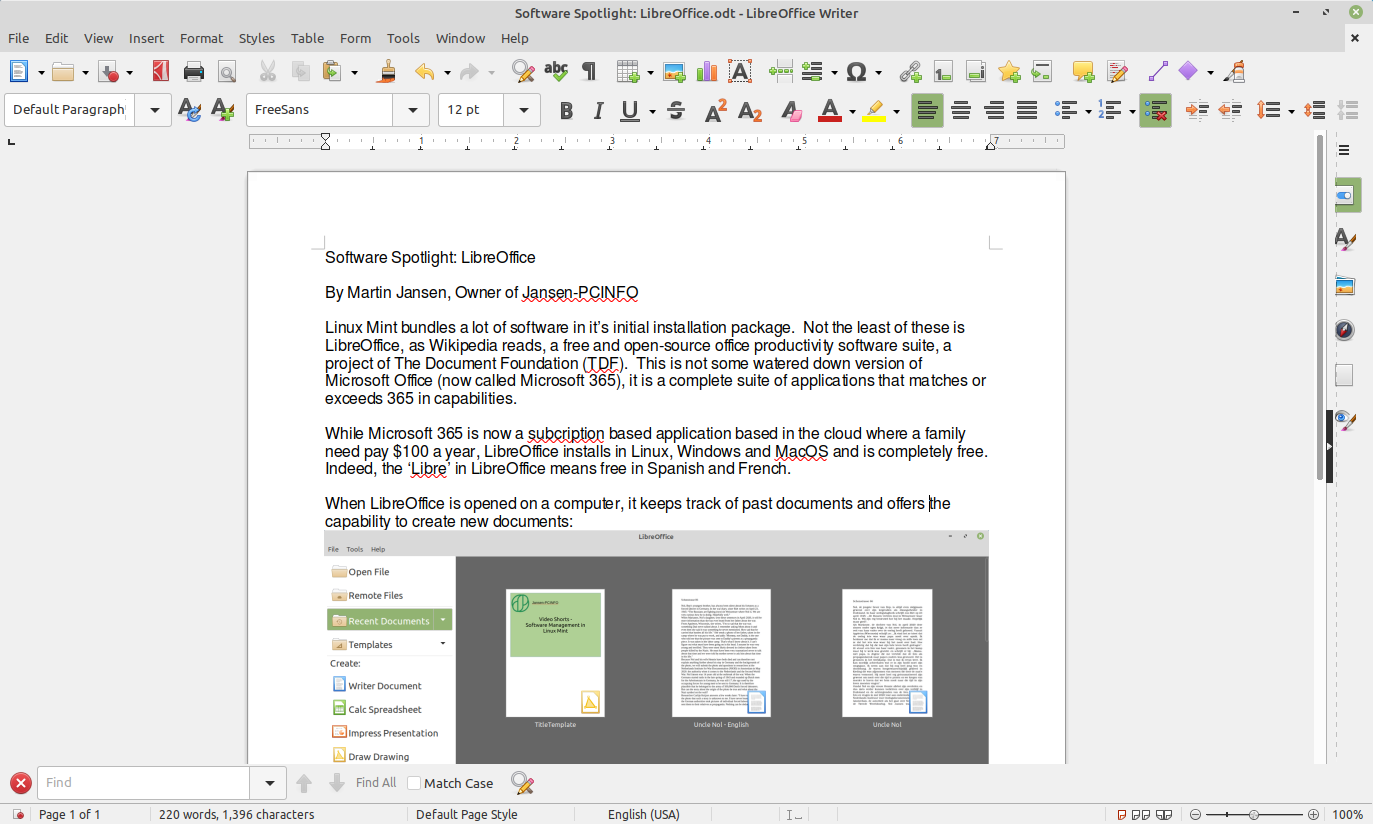The image size is (1373, 824).
Task: Click the Basic Shapes diamond icon
Action: click(1188, 71)
